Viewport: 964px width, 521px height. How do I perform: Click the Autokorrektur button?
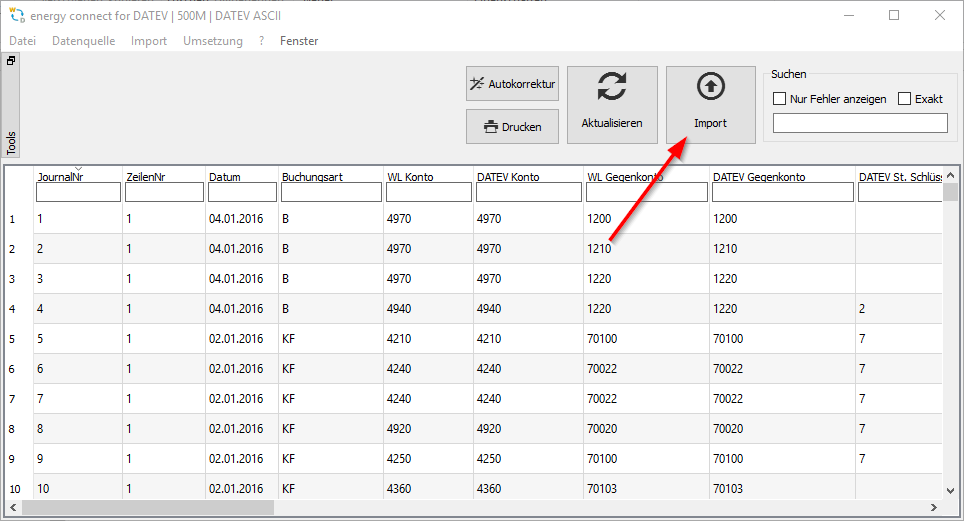pyautogui.click(x=512, y=84)
